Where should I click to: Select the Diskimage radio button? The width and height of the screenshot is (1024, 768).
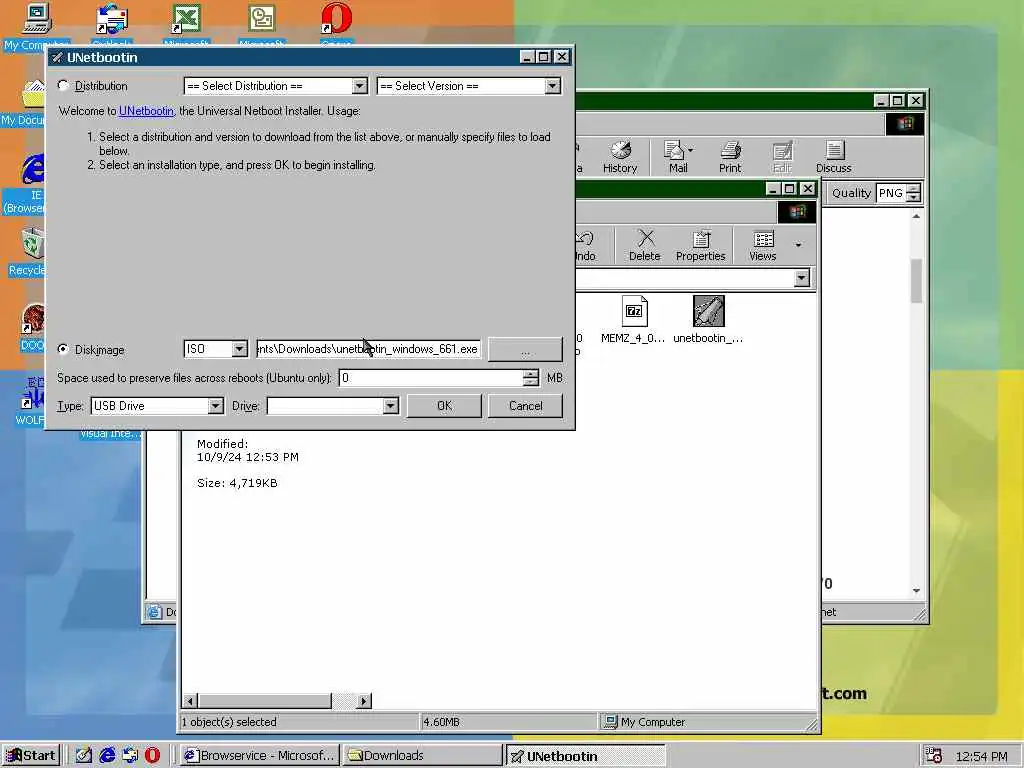coord(63,349)
